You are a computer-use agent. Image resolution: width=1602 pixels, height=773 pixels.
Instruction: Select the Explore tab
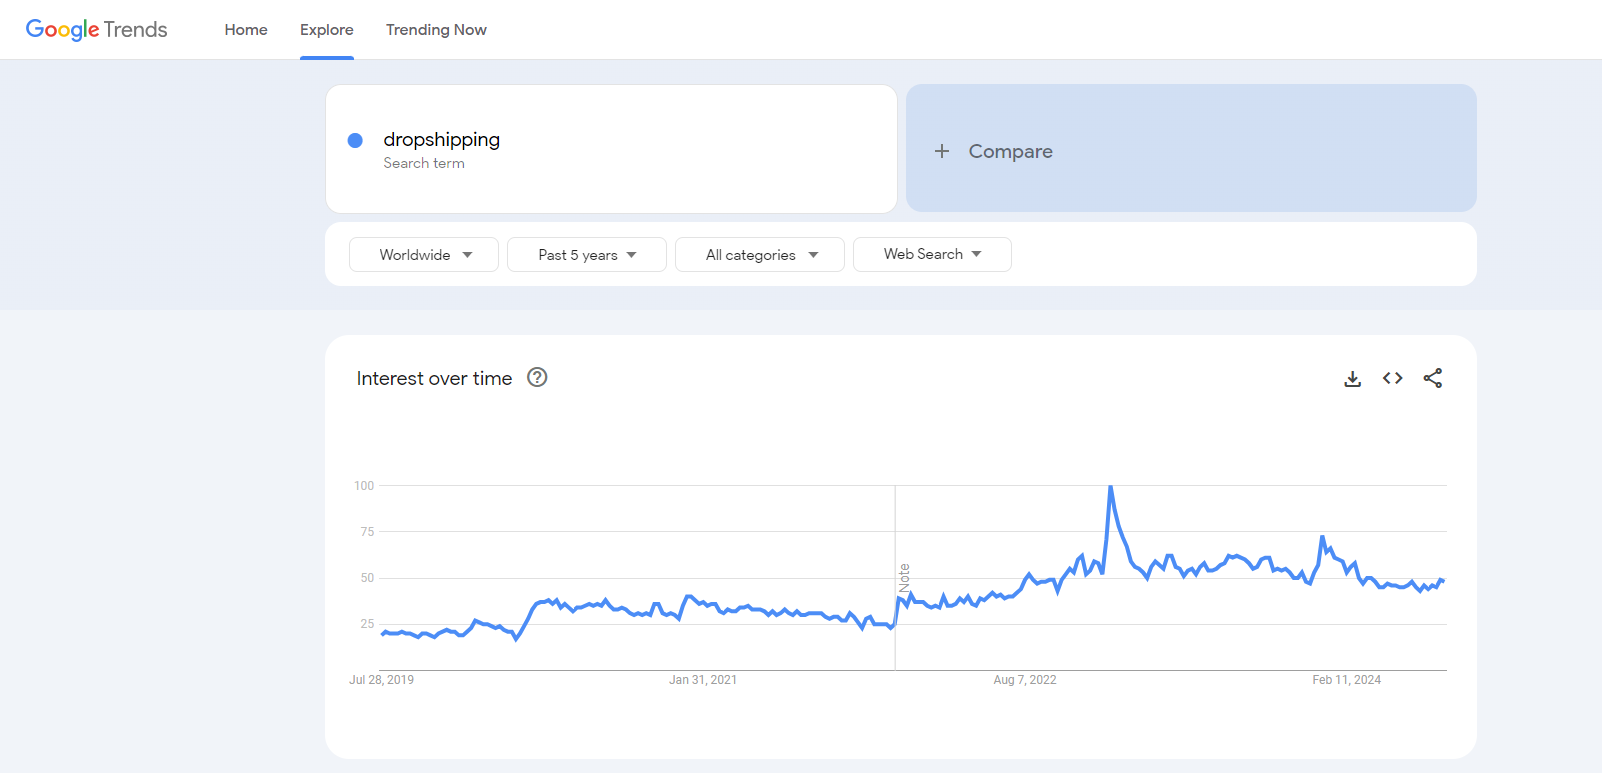327,30
